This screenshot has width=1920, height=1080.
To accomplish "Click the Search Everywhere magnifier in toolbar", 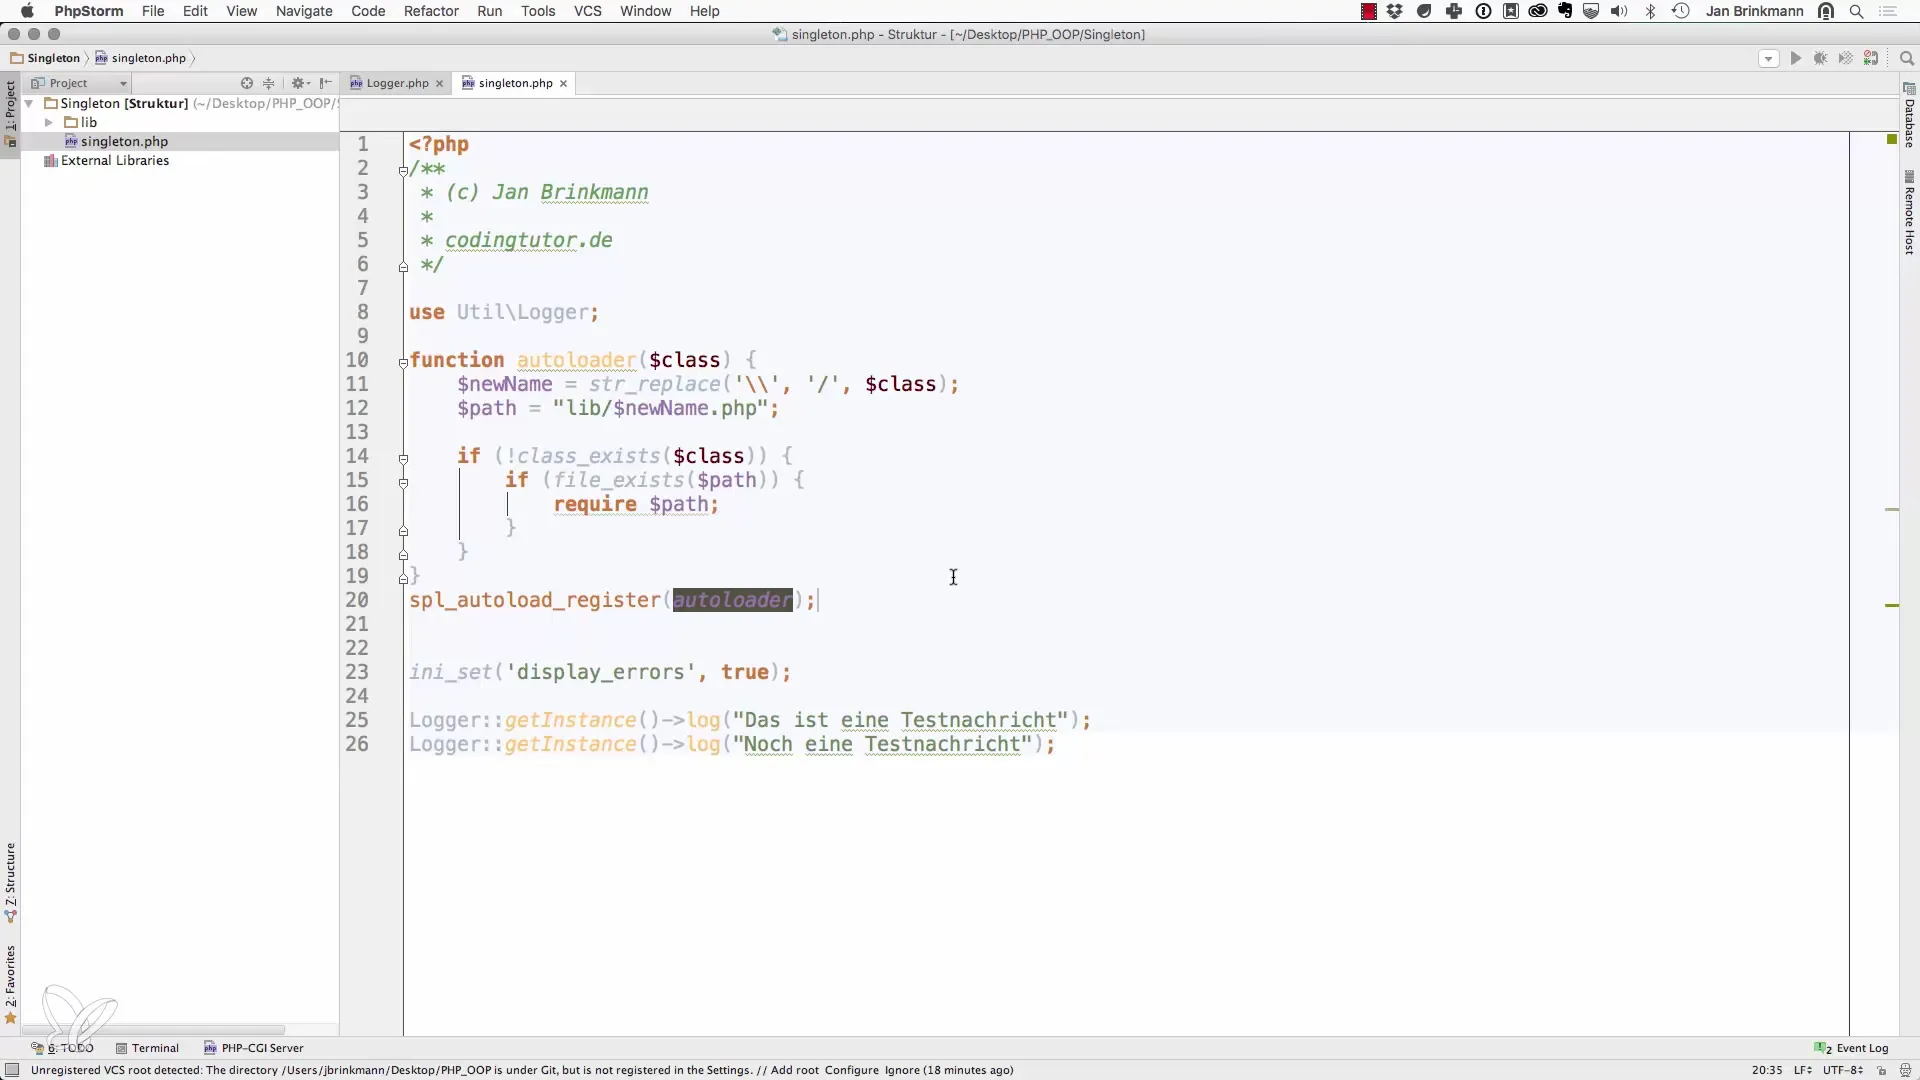I will [1906, 59].
